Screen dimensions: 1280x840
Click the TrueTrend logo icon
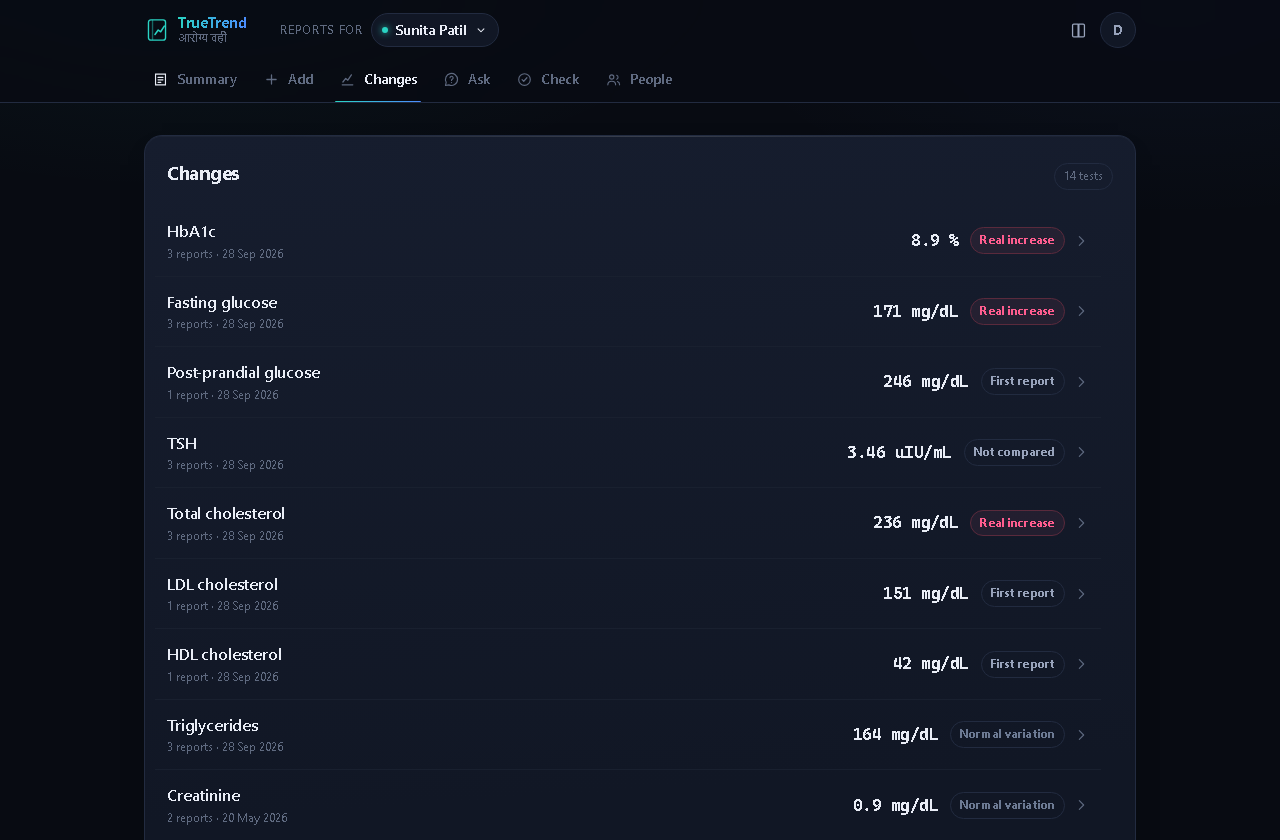pos(157,30)
